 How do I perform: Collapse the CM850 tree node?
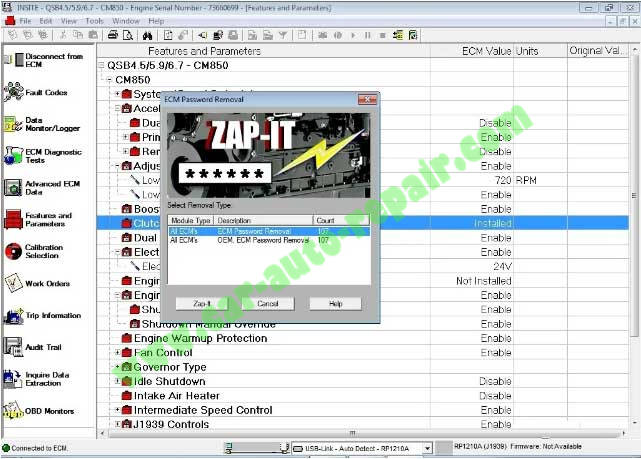click(x=109, y=80)
